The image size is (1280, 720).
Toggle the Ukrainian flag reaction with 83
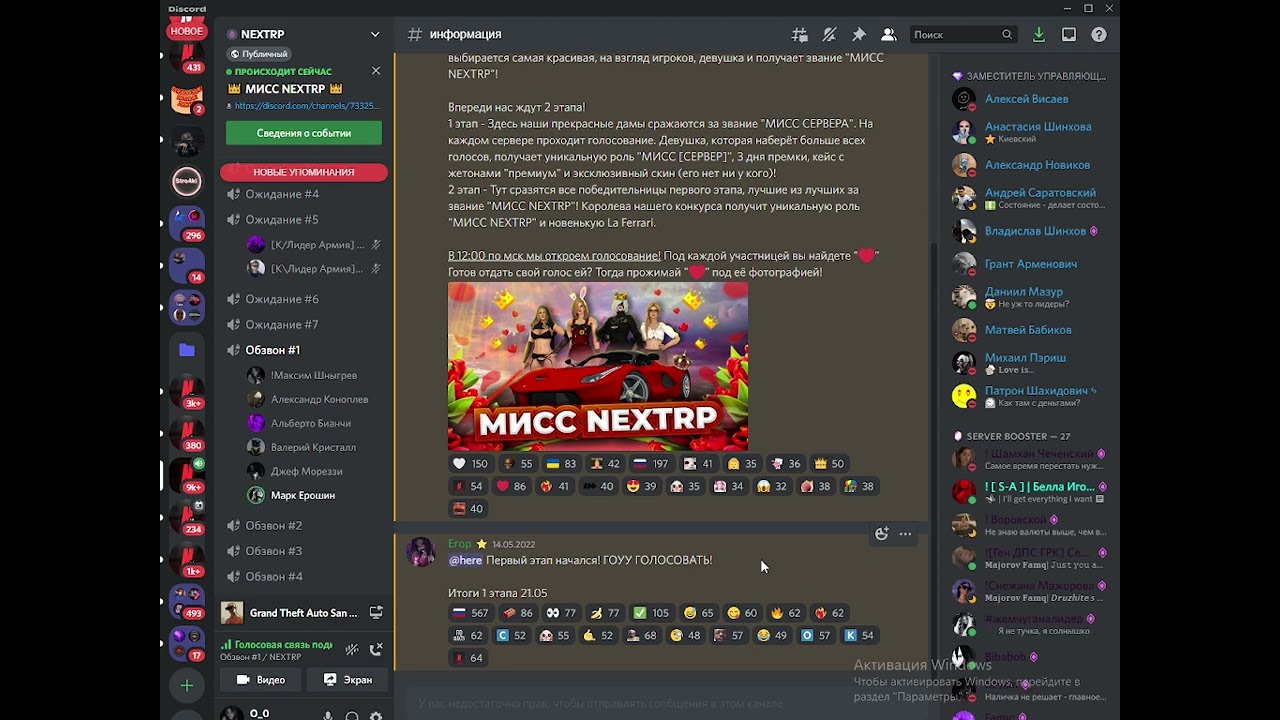coord(560,464)
